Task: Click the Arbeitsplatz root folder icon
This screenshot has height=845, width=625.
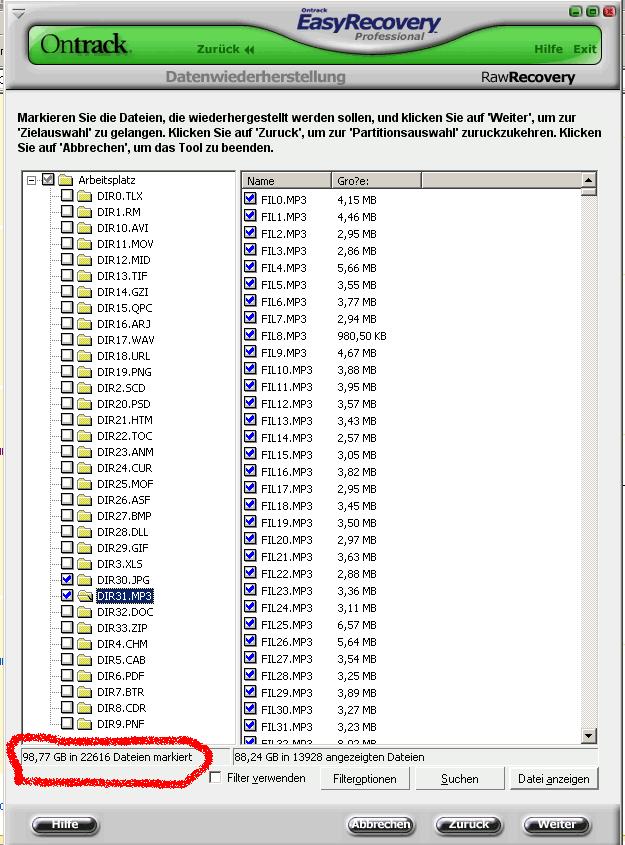Action: click(66, 180)
